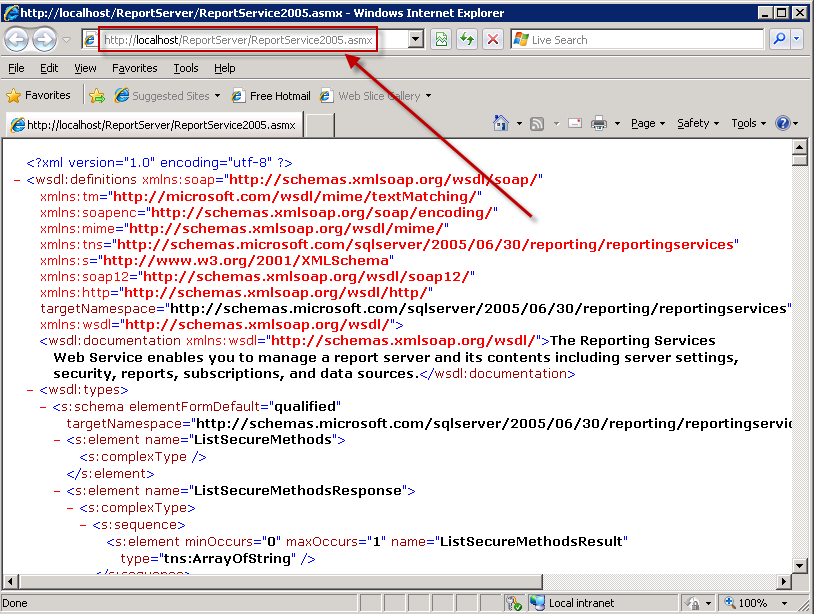Click the Refresh icon beside the address bar
The height and width of the screenshot is (614, 814).
(468, 39)
